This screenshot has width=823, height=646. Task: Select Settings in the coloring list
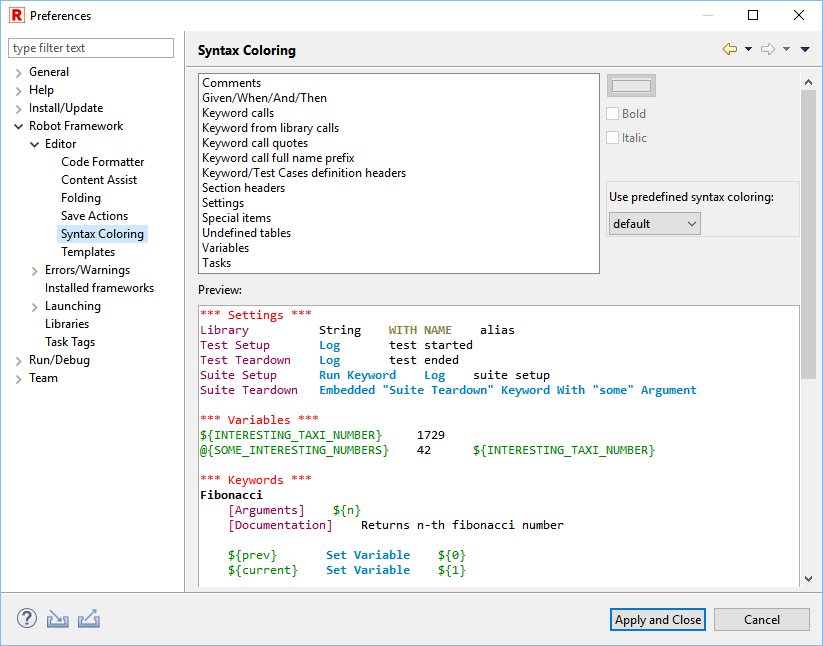coord(223,203)
